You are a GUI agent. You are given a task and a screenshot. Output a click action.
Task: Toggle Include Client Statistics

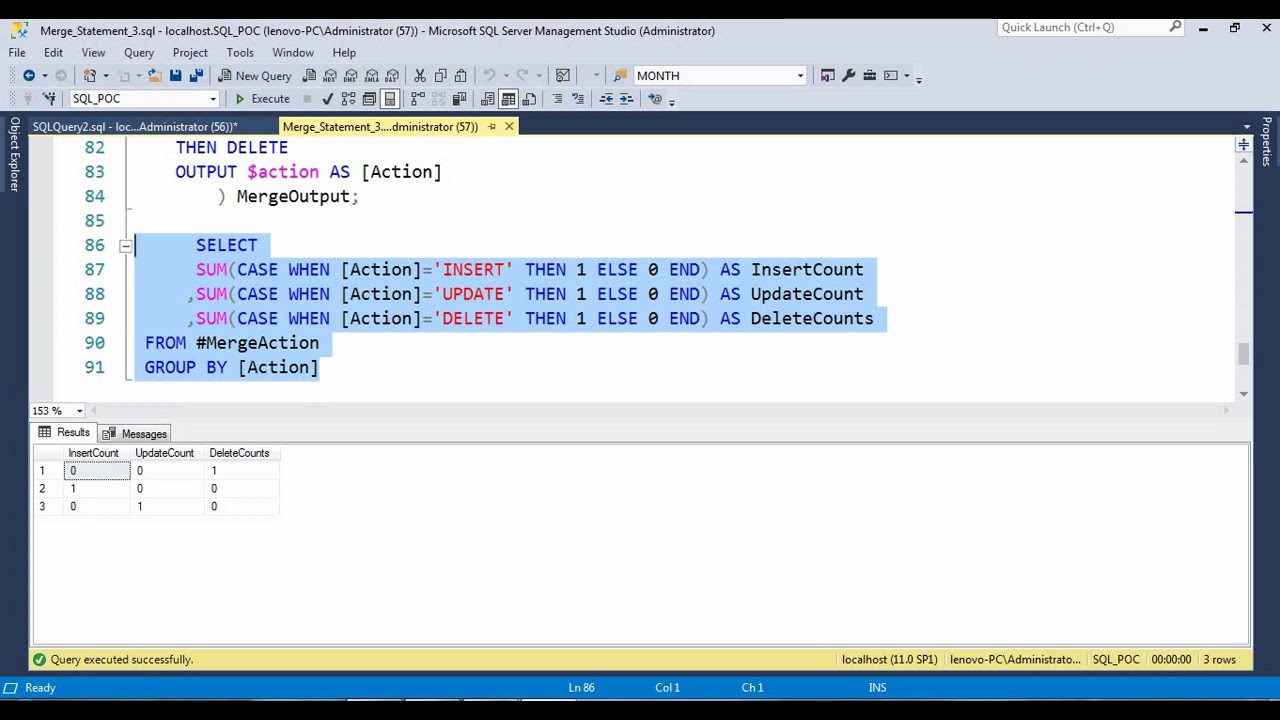(459, 99)
